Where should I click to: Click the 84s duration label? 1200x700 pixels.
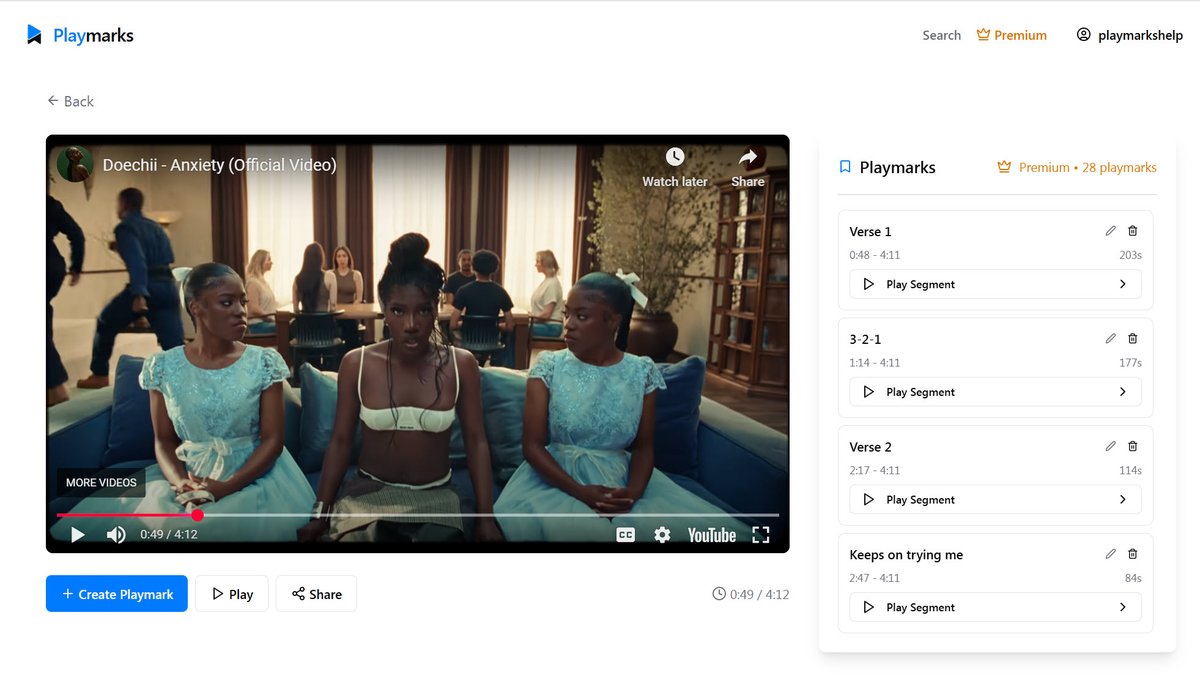[x=1133, y=578]
